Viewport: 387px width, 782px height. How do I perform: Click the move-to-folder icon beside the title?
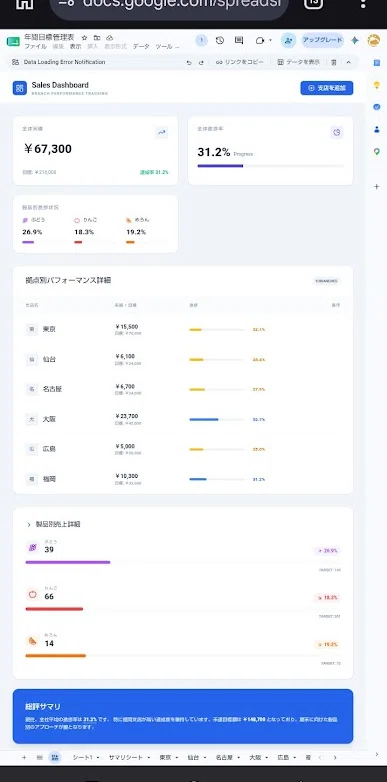(97, 37)
